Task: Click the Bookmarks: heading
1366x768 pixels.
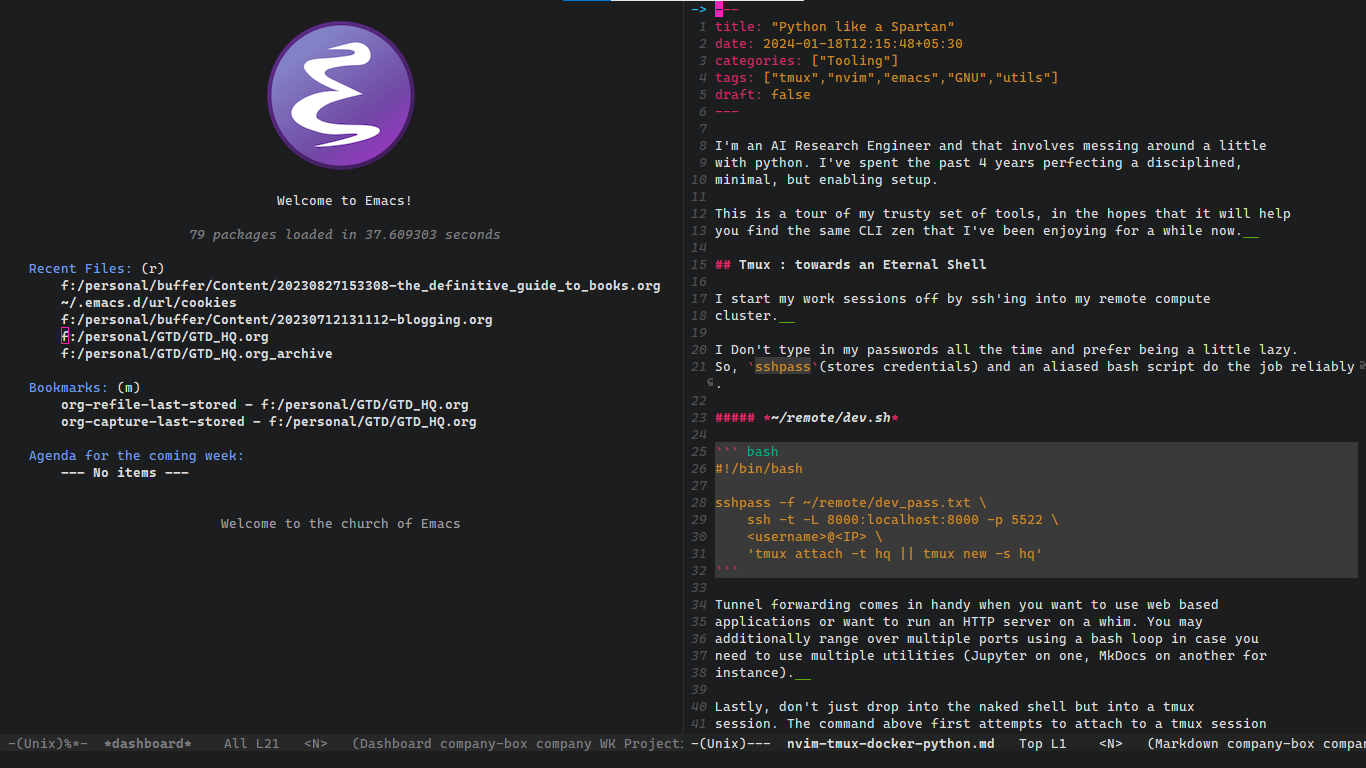Action: click(69, 387)
